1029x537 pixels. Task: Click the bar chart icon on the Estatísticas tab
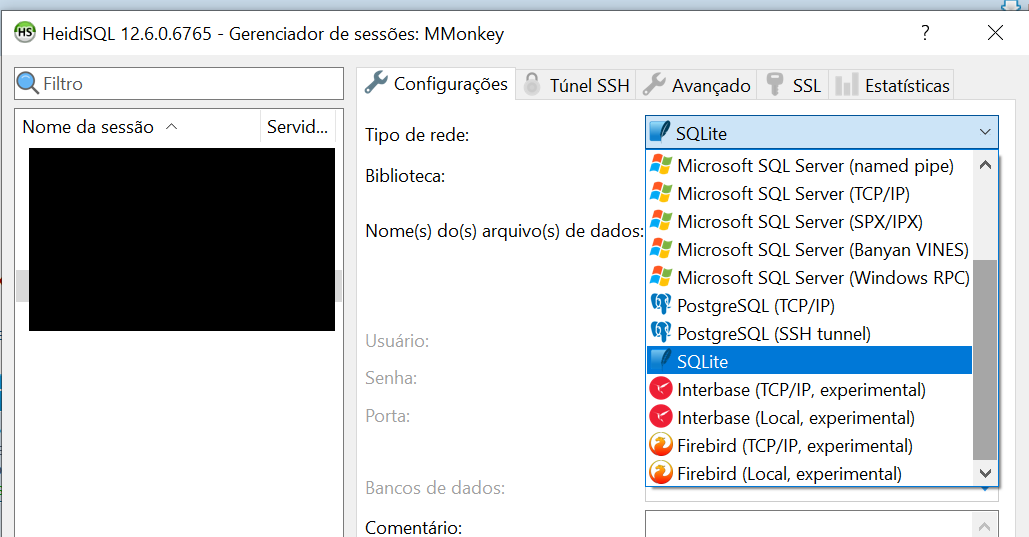pyautogui.click(x=847, y=85)
